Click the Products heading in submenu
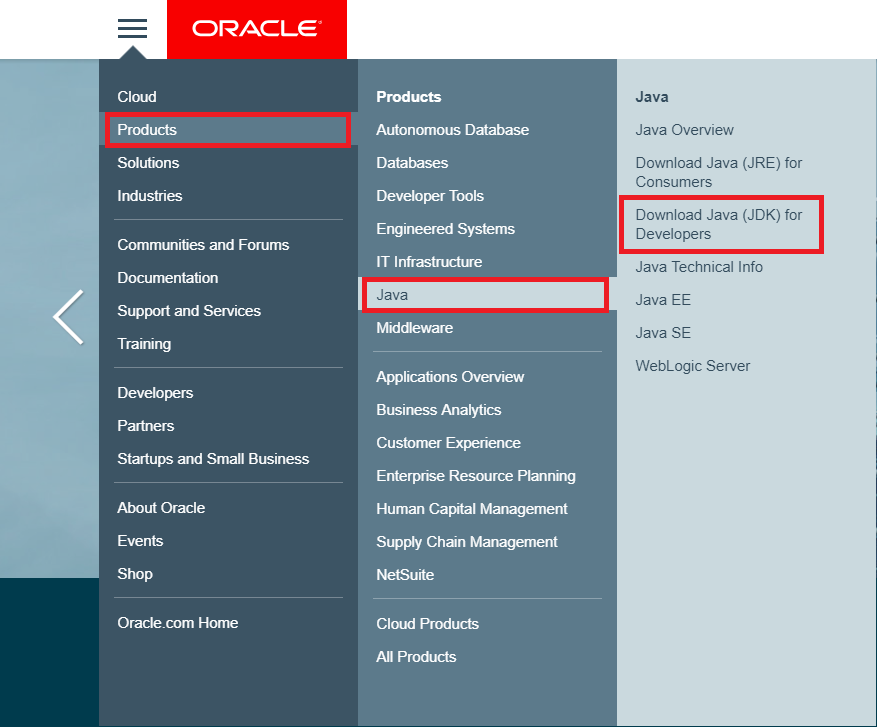 409,97
